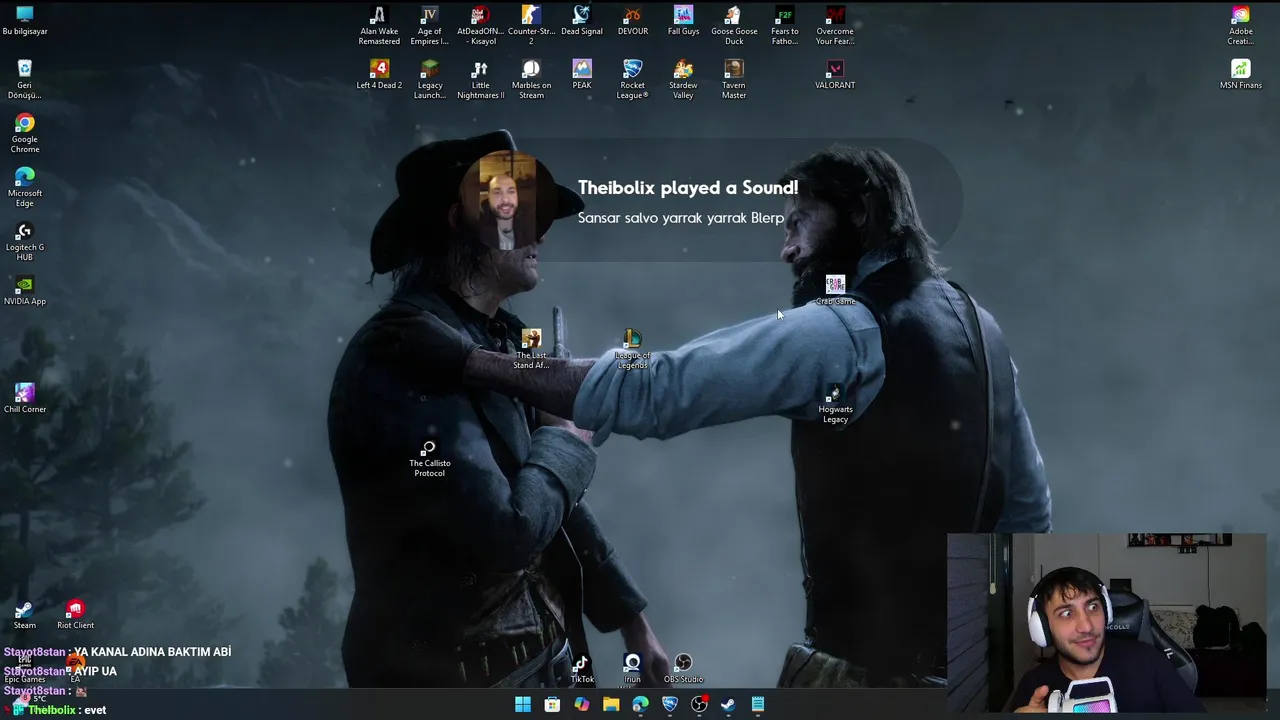This screenshot has width=1280, height=720.
Task: Switch to Edge in taskbar
Action: pos(640,705)
